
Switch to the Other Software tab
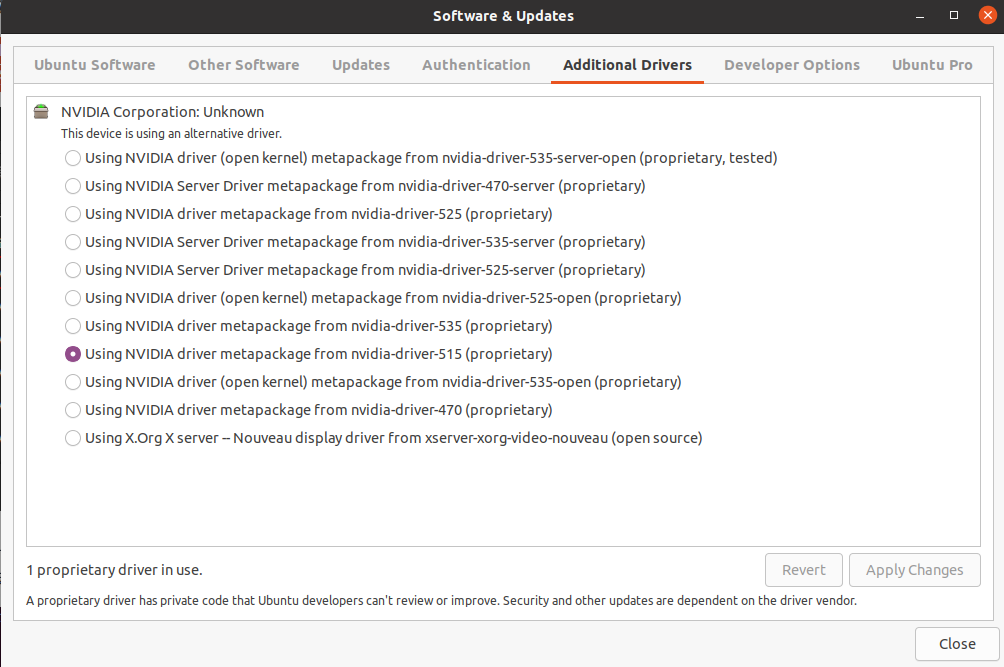(243, 65)
